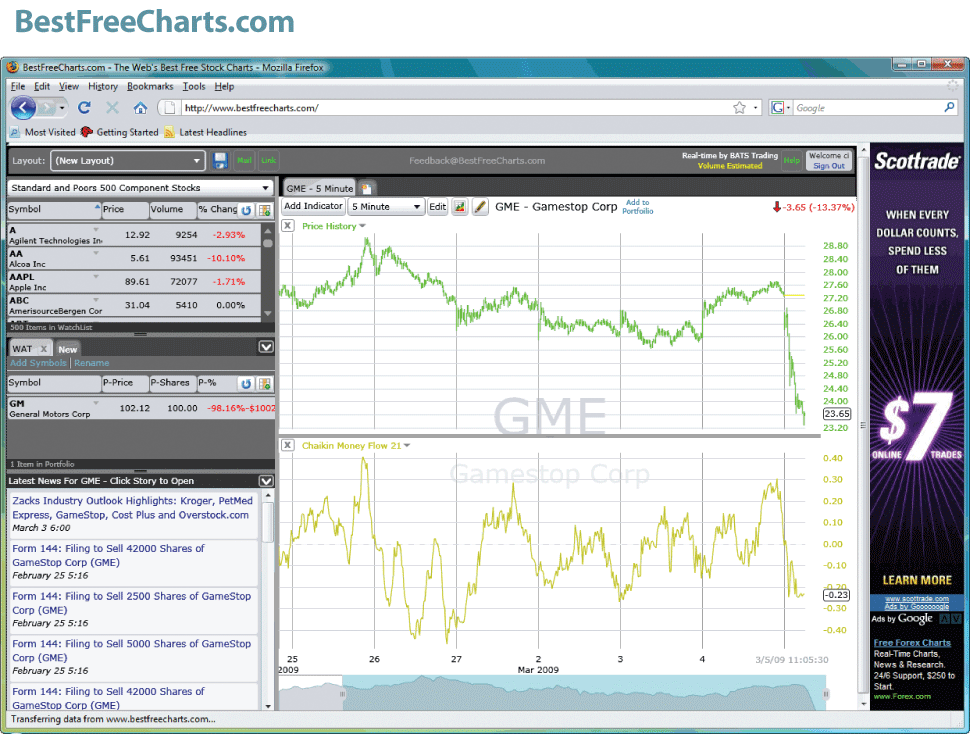Click the Add to Portfolio link
980x743 pixels.
(x=637, y=207)
